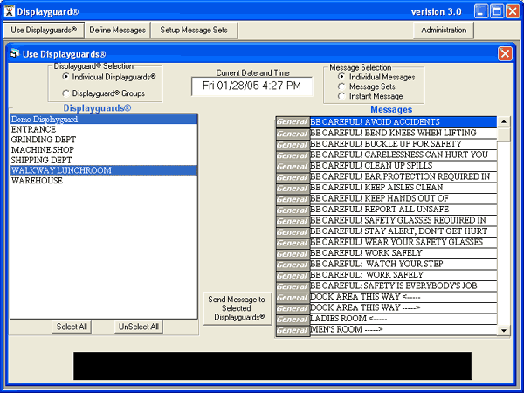
Task: Click the Use Displayguards window icon
Action: click(15, 53)
